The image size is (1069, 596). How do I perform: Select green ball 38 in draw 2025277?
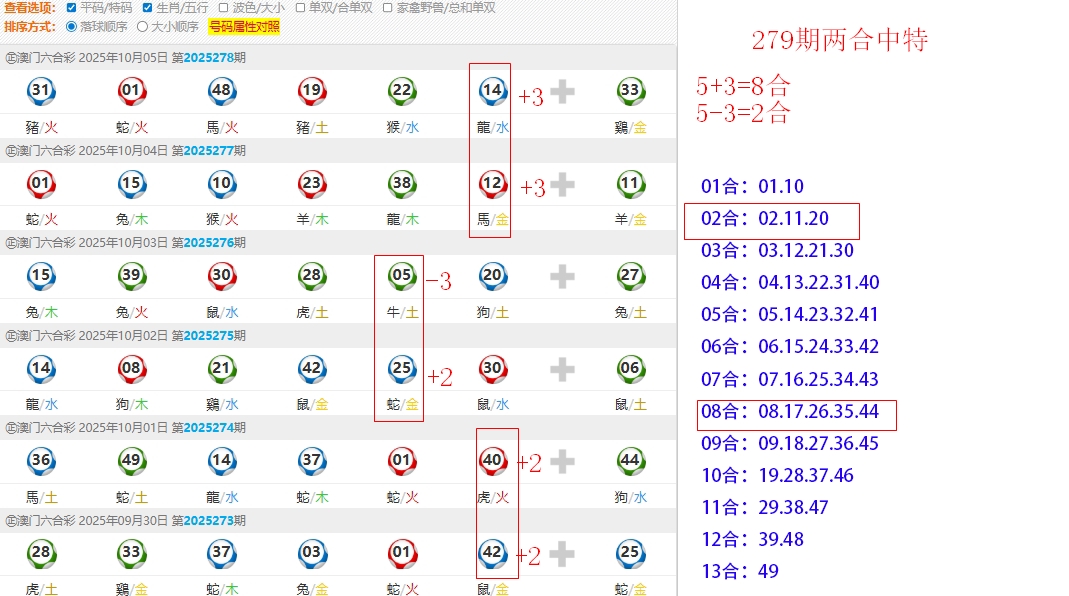402,184
